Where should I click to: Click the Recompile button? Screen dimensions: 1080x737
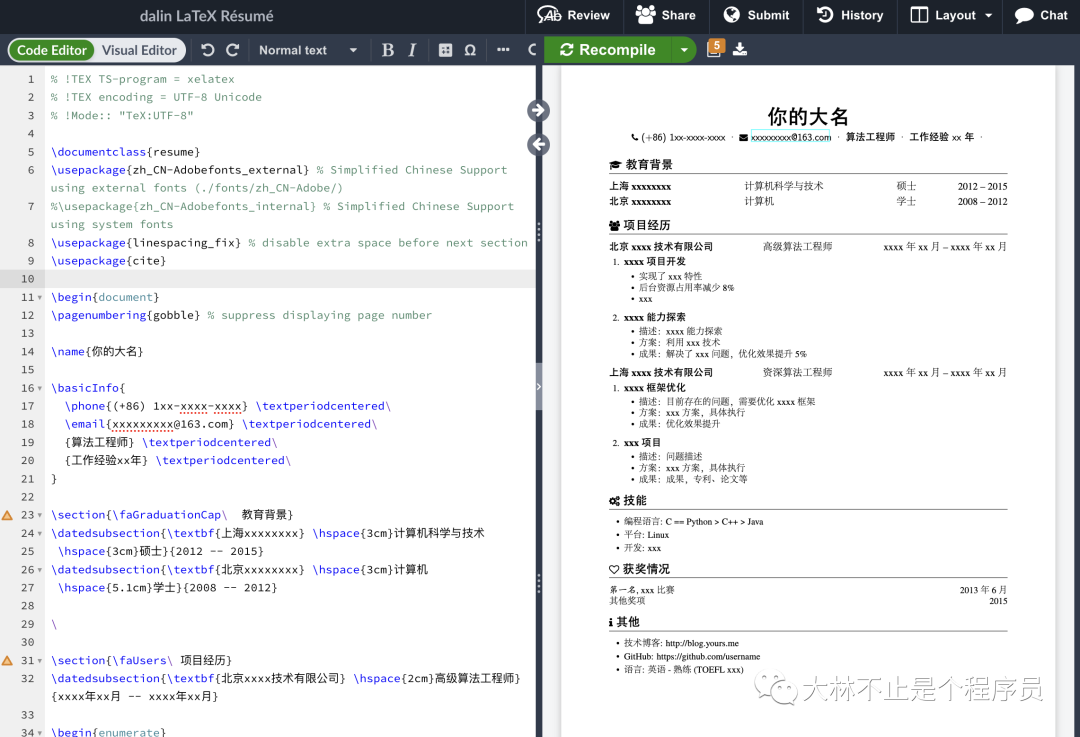608,50
